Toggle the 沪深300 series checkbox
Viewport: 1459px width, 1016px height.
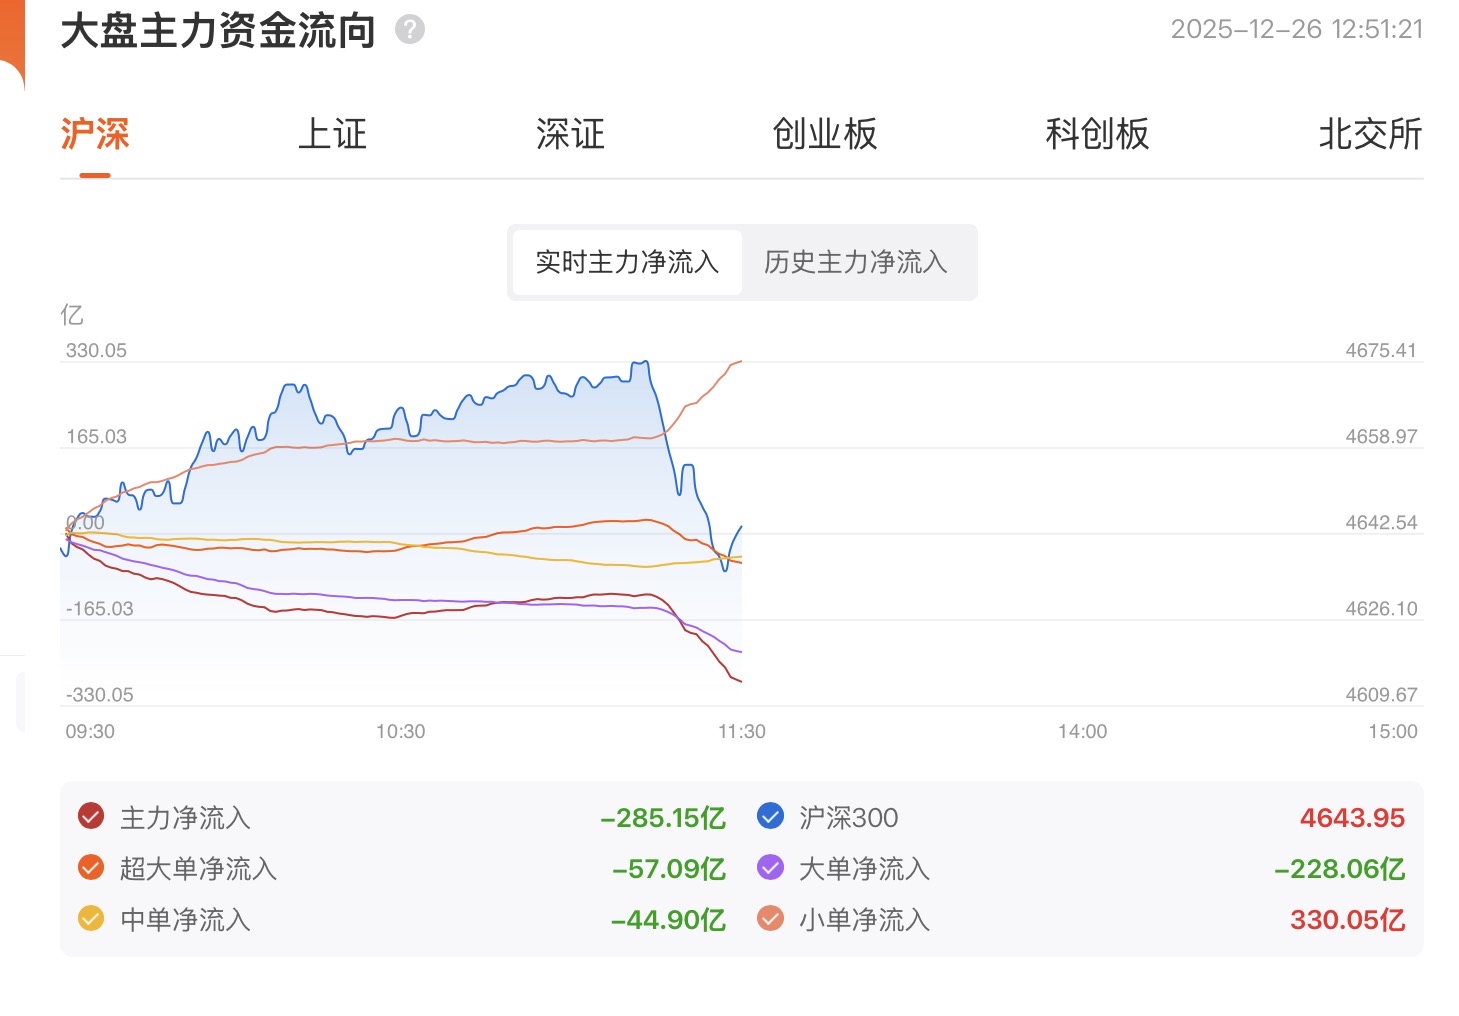click(770, 817)
